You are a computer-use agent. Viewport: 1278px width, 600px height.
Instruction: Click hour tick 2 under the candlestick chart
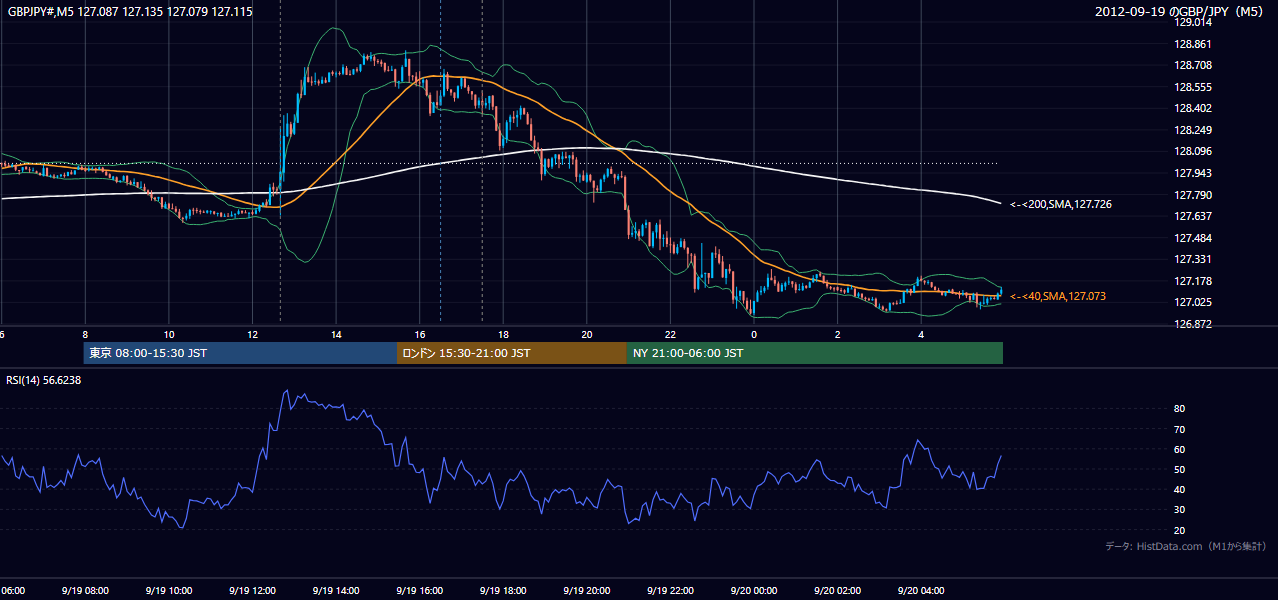pos(837,335)
